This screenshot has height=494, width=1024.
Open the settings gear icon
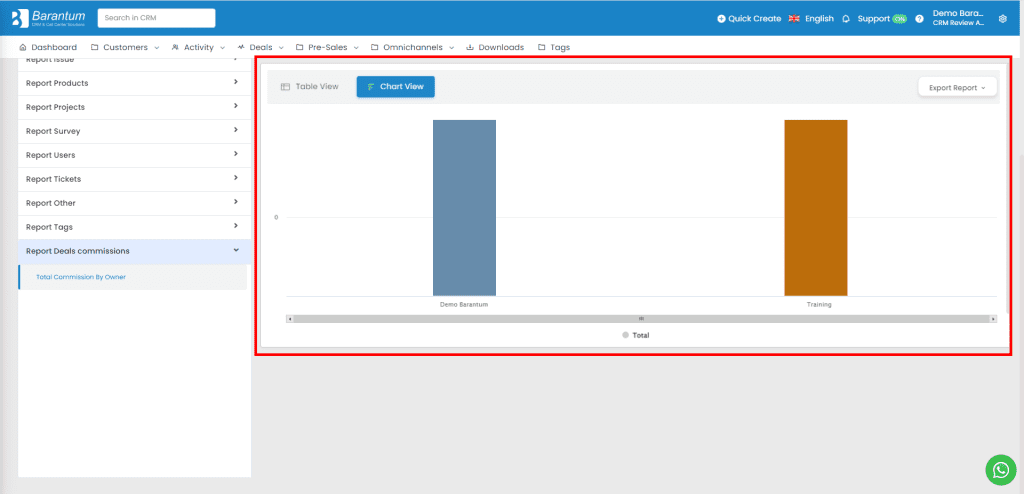coord(1003,18)
